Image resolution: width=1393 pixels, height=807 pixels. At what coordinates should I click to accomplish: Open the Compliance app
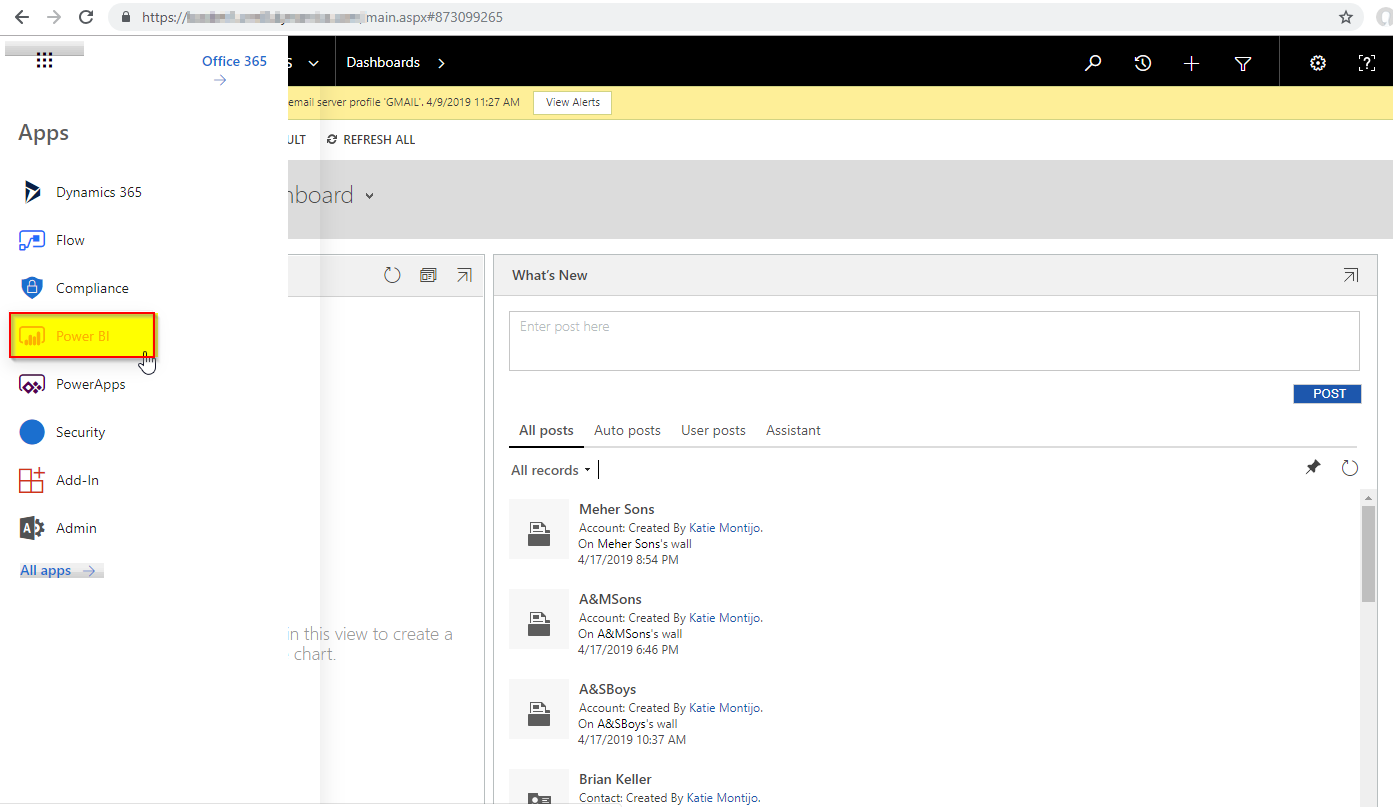[75, 288]
